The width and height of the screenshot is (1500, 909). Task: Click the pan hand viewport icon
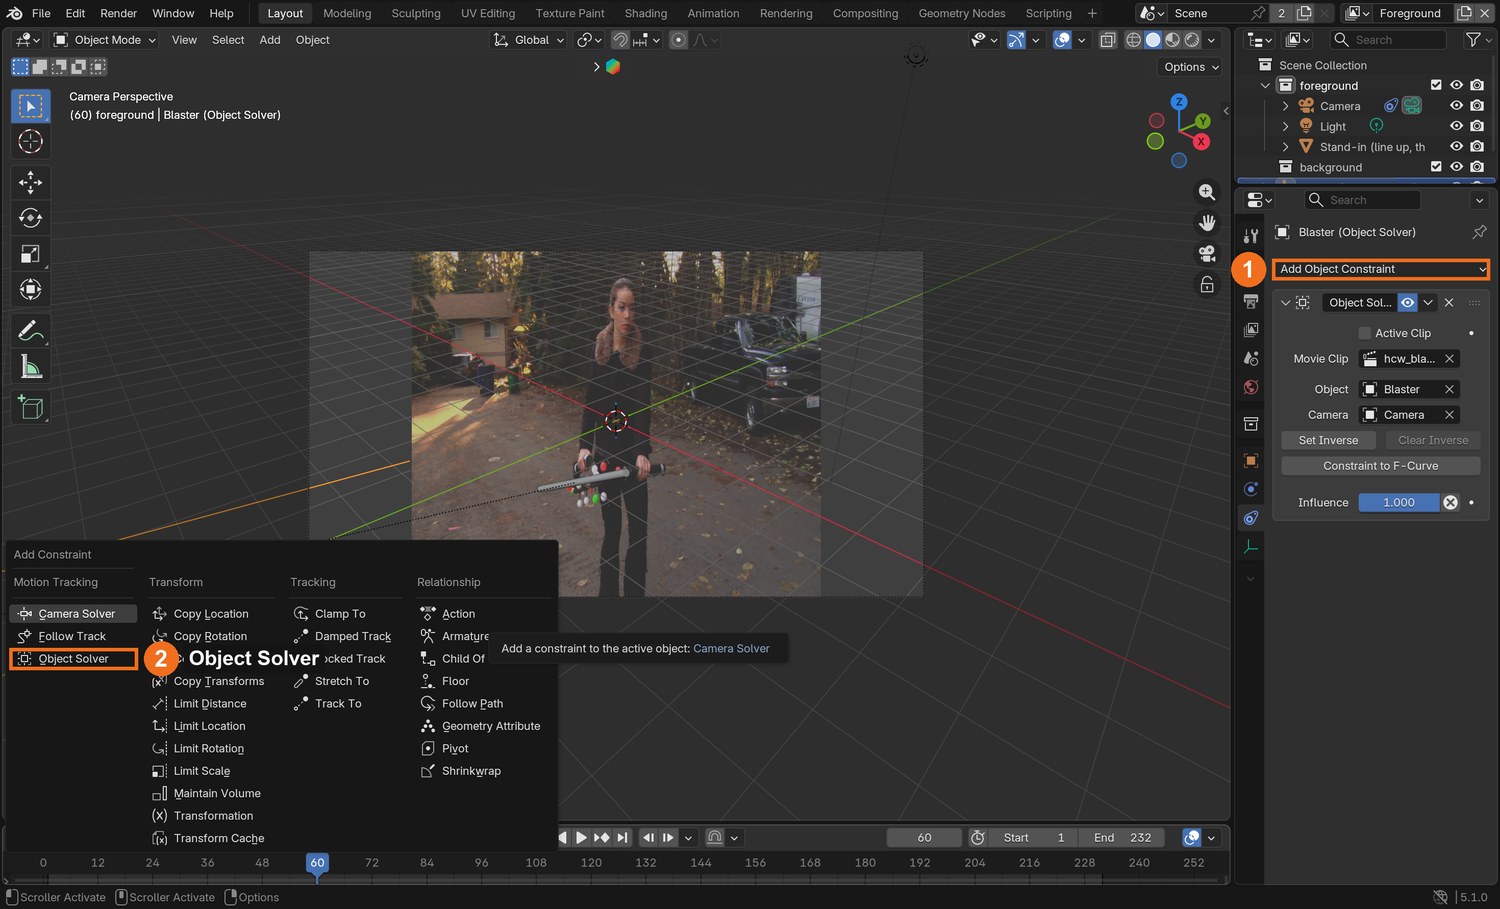coord(1207,223)
